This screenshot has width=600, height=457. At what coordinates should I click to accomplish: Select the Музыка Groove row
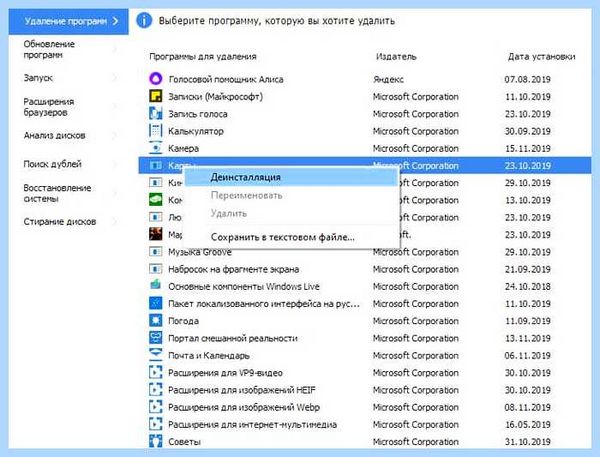pos(365,252)
